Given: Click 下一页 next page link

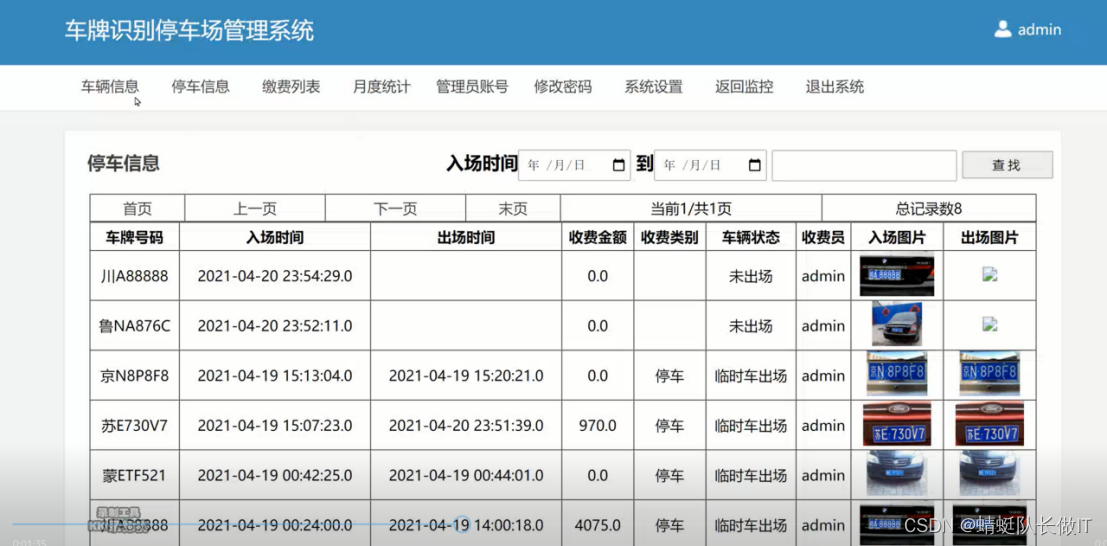Looking at the screenshot, I should click(395, 209).
